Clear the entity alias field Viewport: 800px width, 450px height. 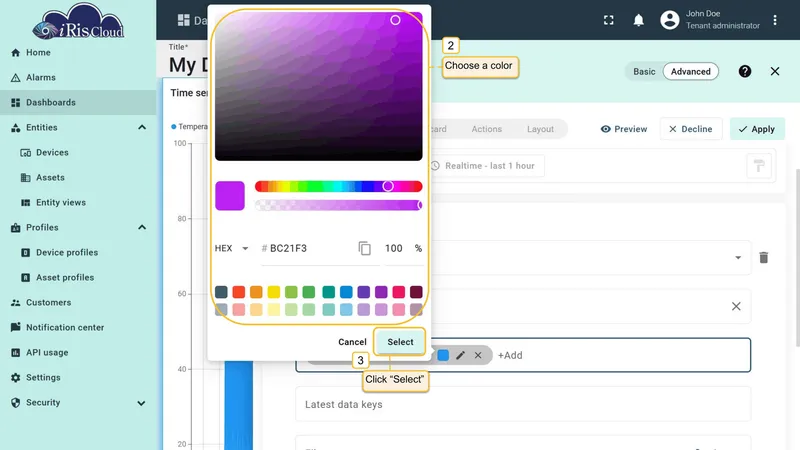click(x=736, y=306)
